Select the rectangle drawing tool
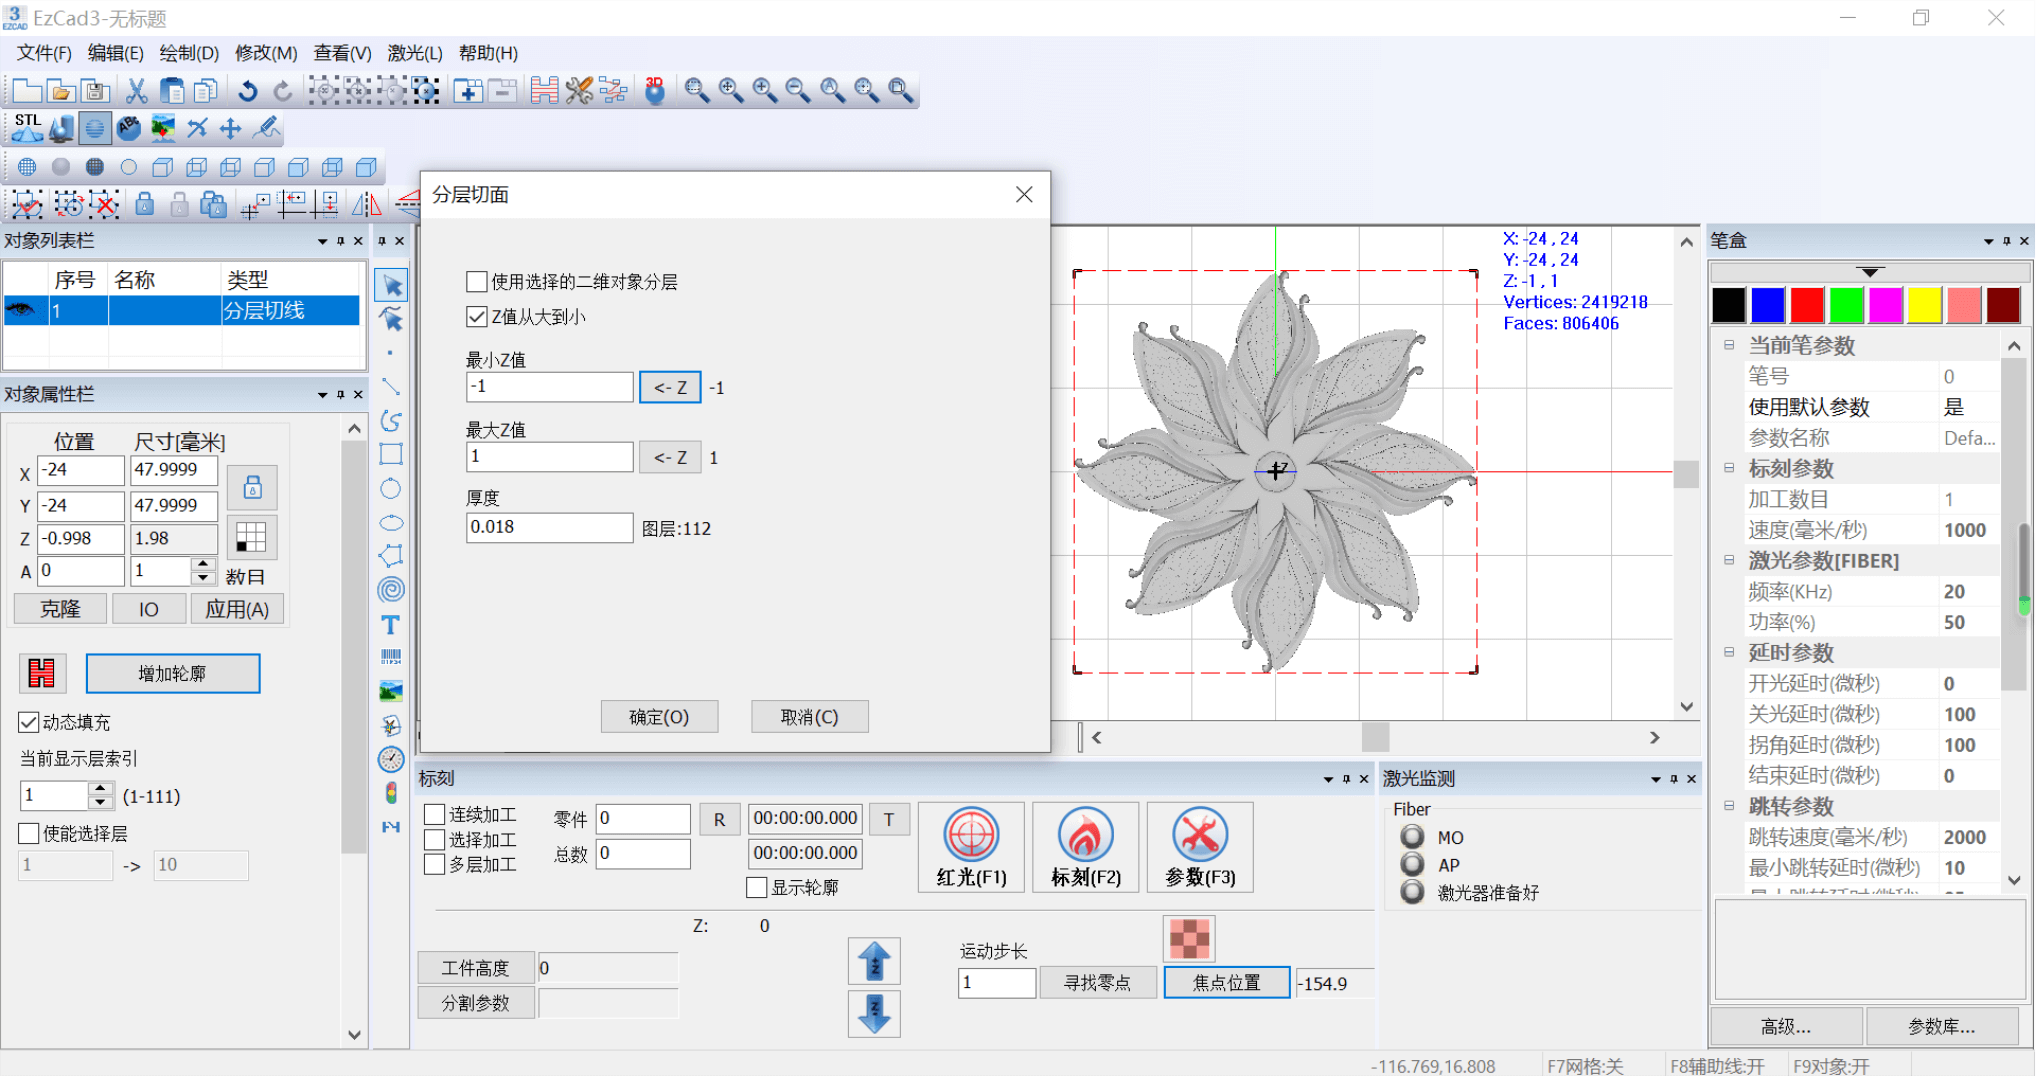Screen dimensions: 2036x1076 coord(390,455)
